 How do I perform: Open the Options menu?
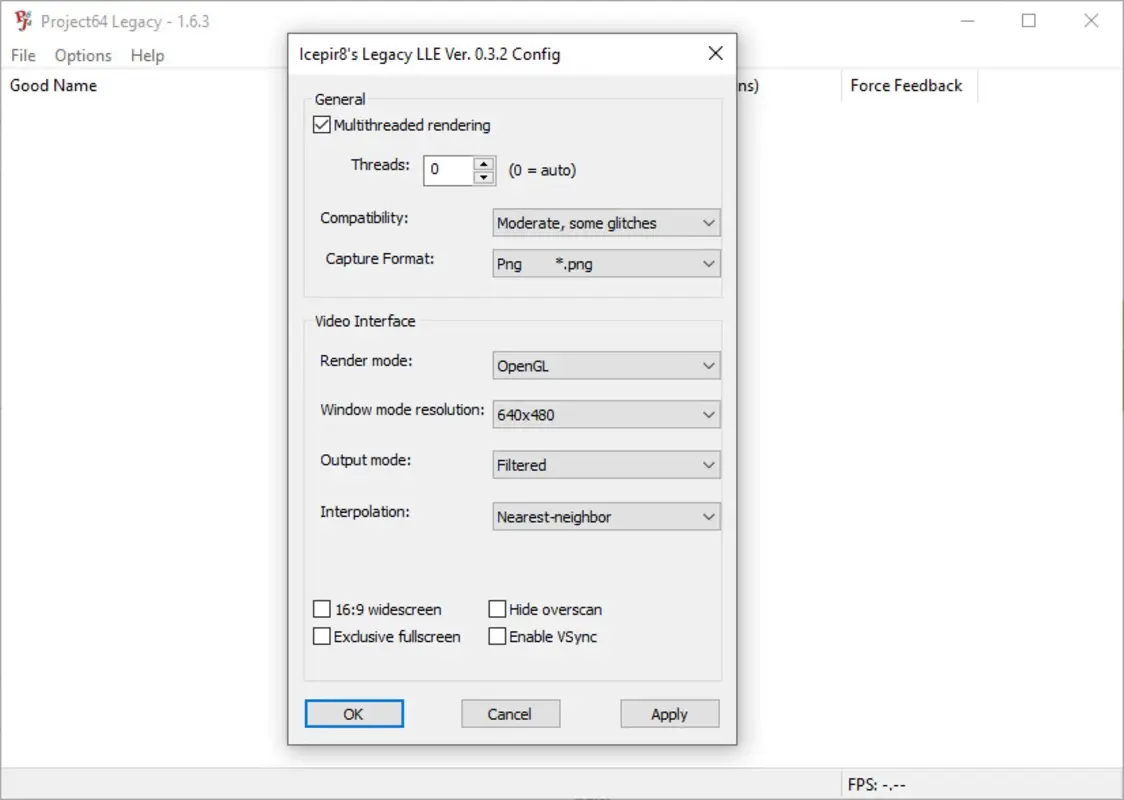click(82, 55)
